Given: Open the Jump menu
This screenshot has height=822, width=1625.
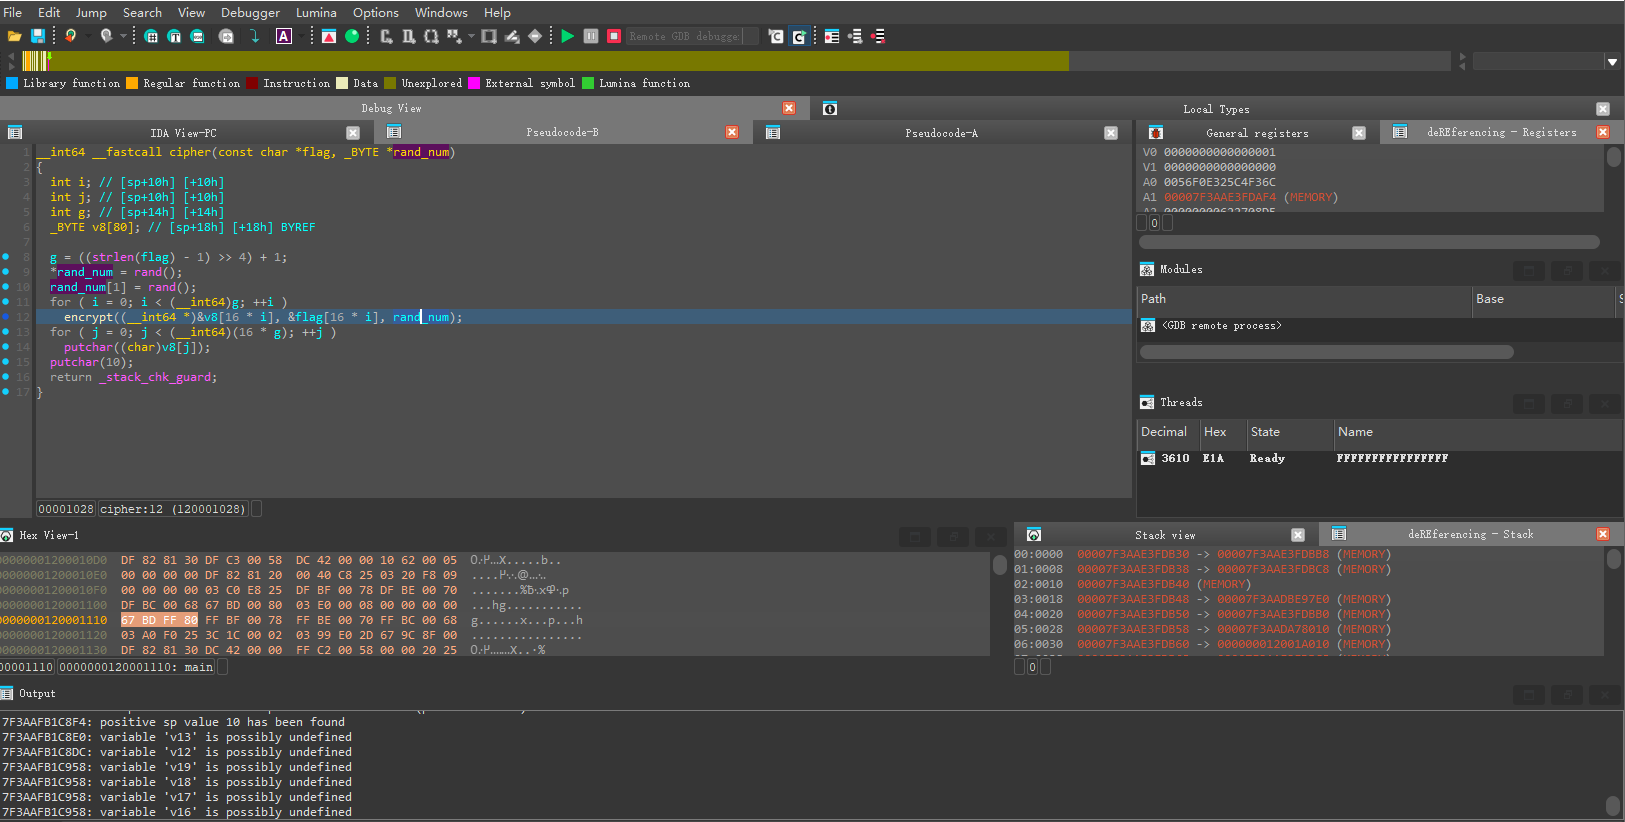Looking at the screenshot, I should tap(91, 12).
